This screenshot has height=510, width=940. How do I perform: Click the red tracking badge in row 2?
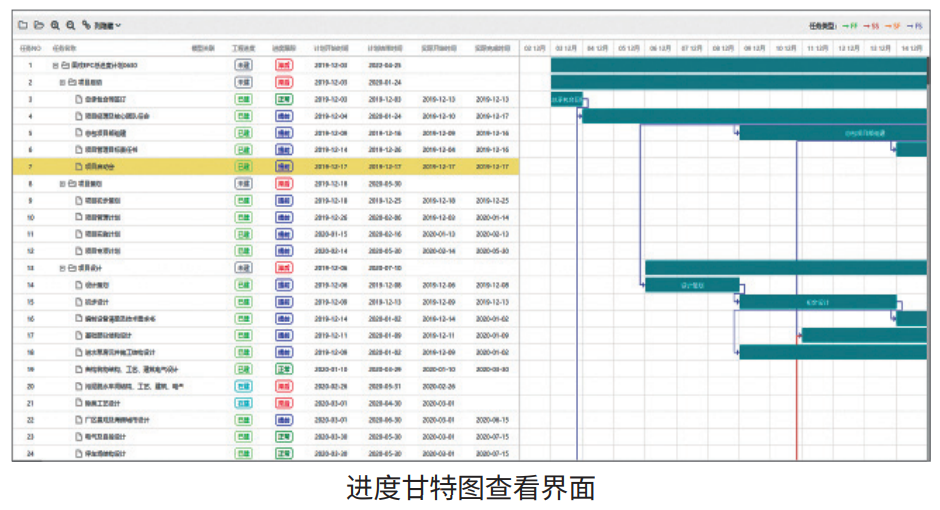click(x=284, y=82)
